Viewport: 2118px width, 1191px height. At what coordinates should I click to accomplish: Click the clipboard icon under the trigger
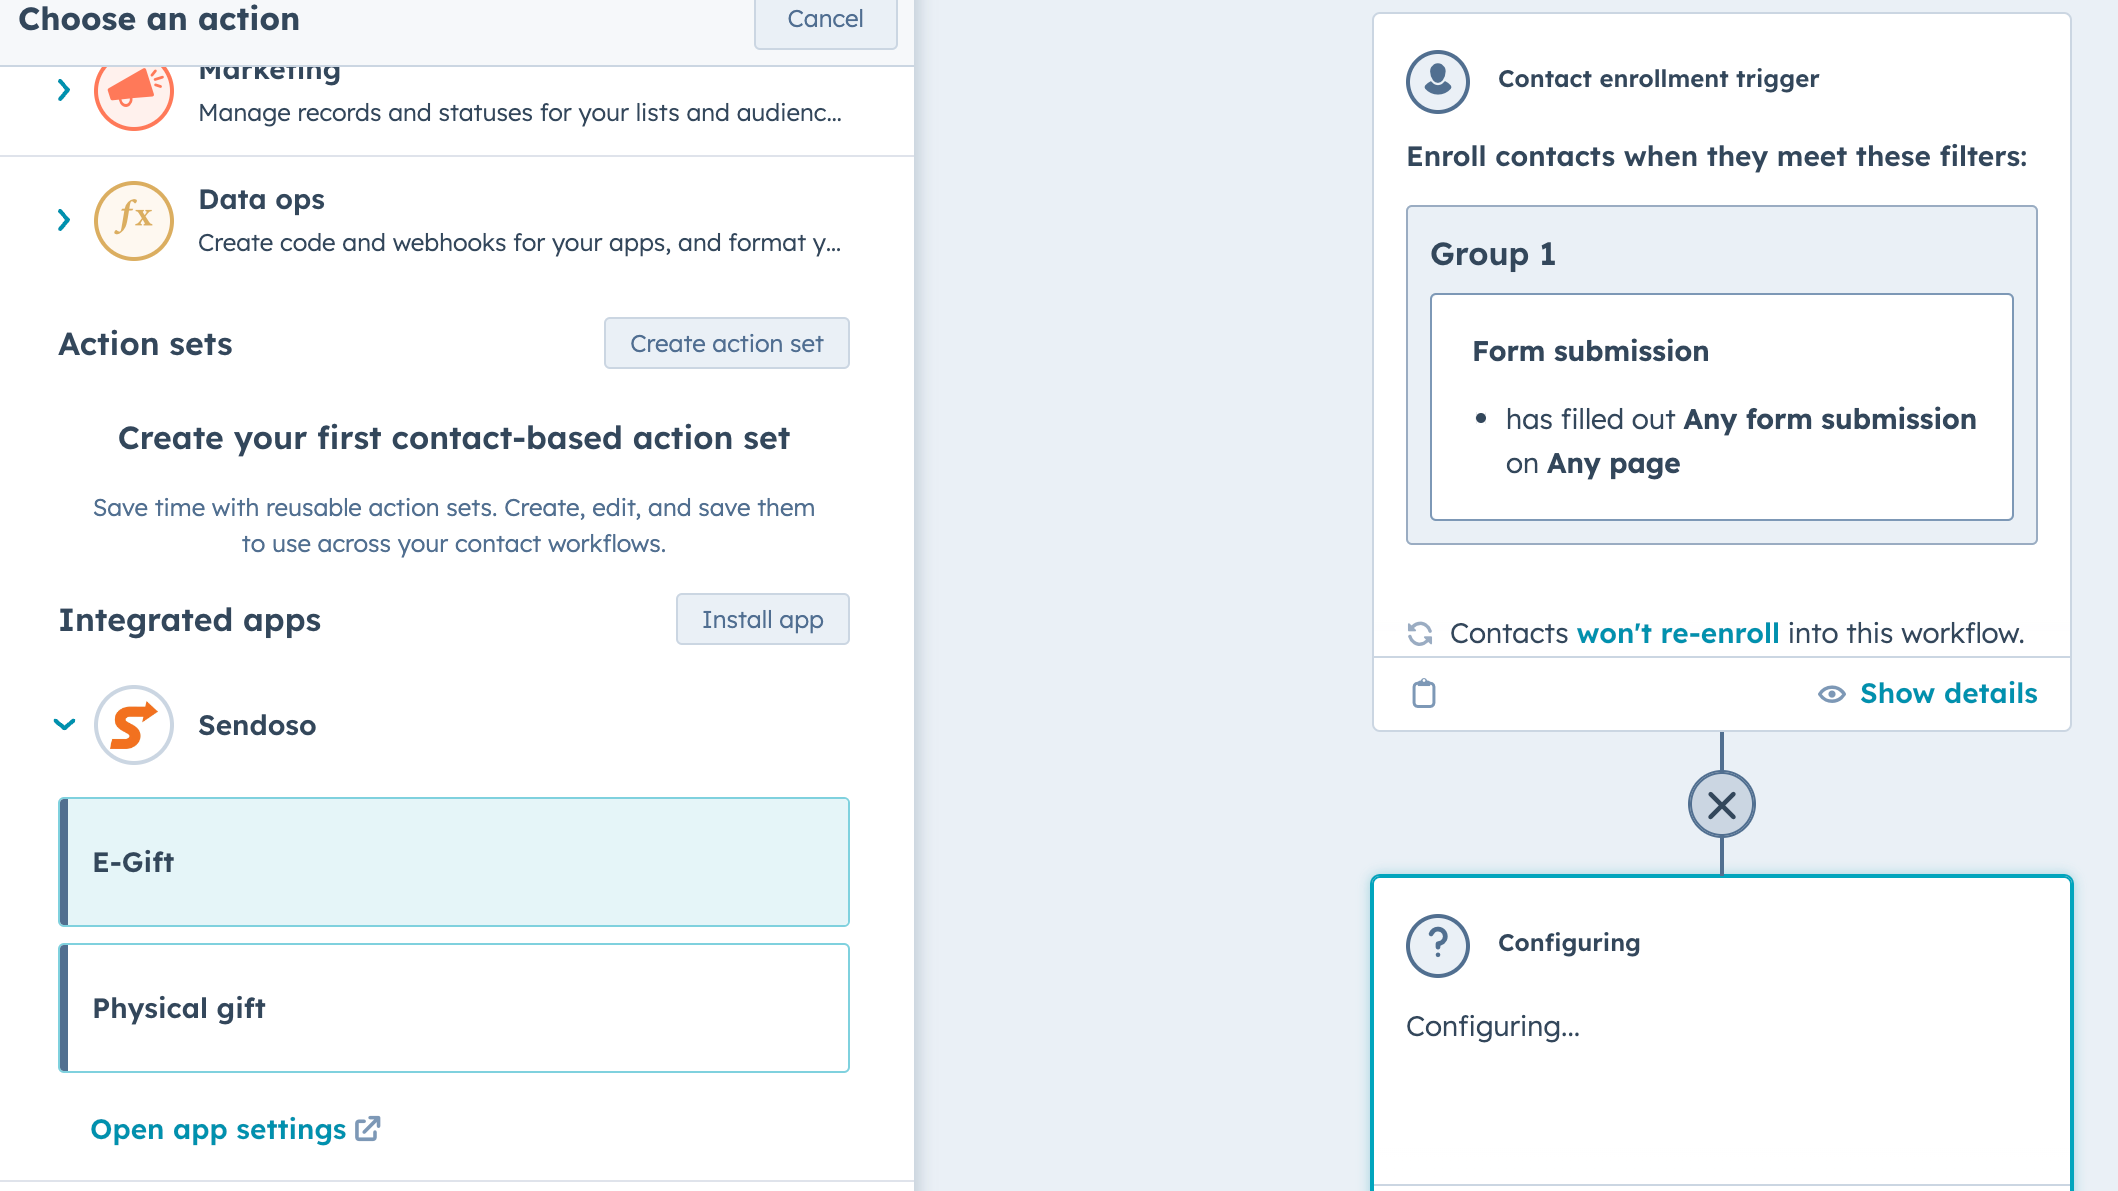(x=1423, y=693)
